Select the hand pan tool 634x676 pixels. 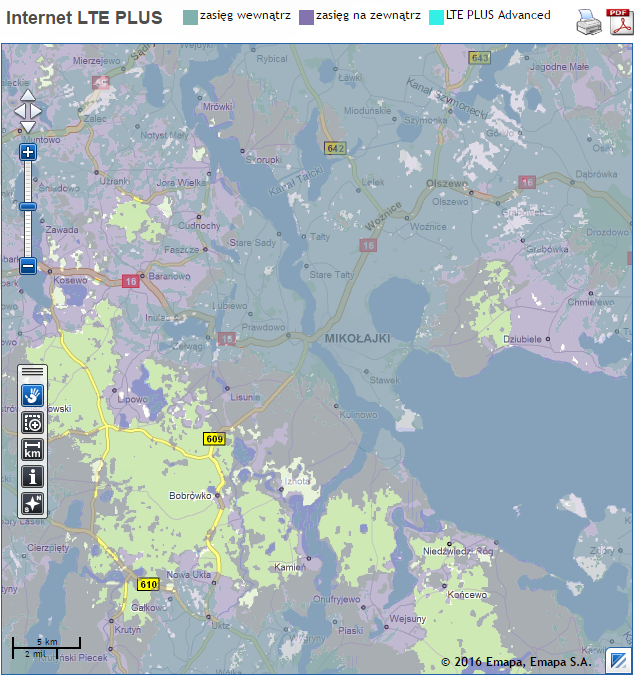click(x=33, y=395)
